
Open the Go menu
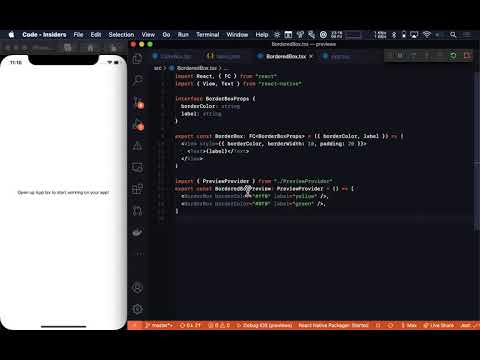point(166,35)
